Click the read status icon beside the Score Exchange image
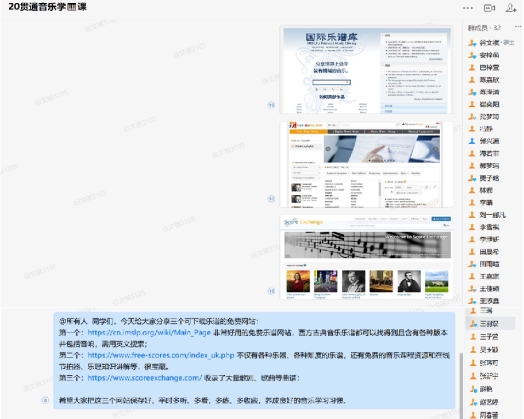Screen dimensions: 524x419 pyautogui.click(x=271, y=291)
